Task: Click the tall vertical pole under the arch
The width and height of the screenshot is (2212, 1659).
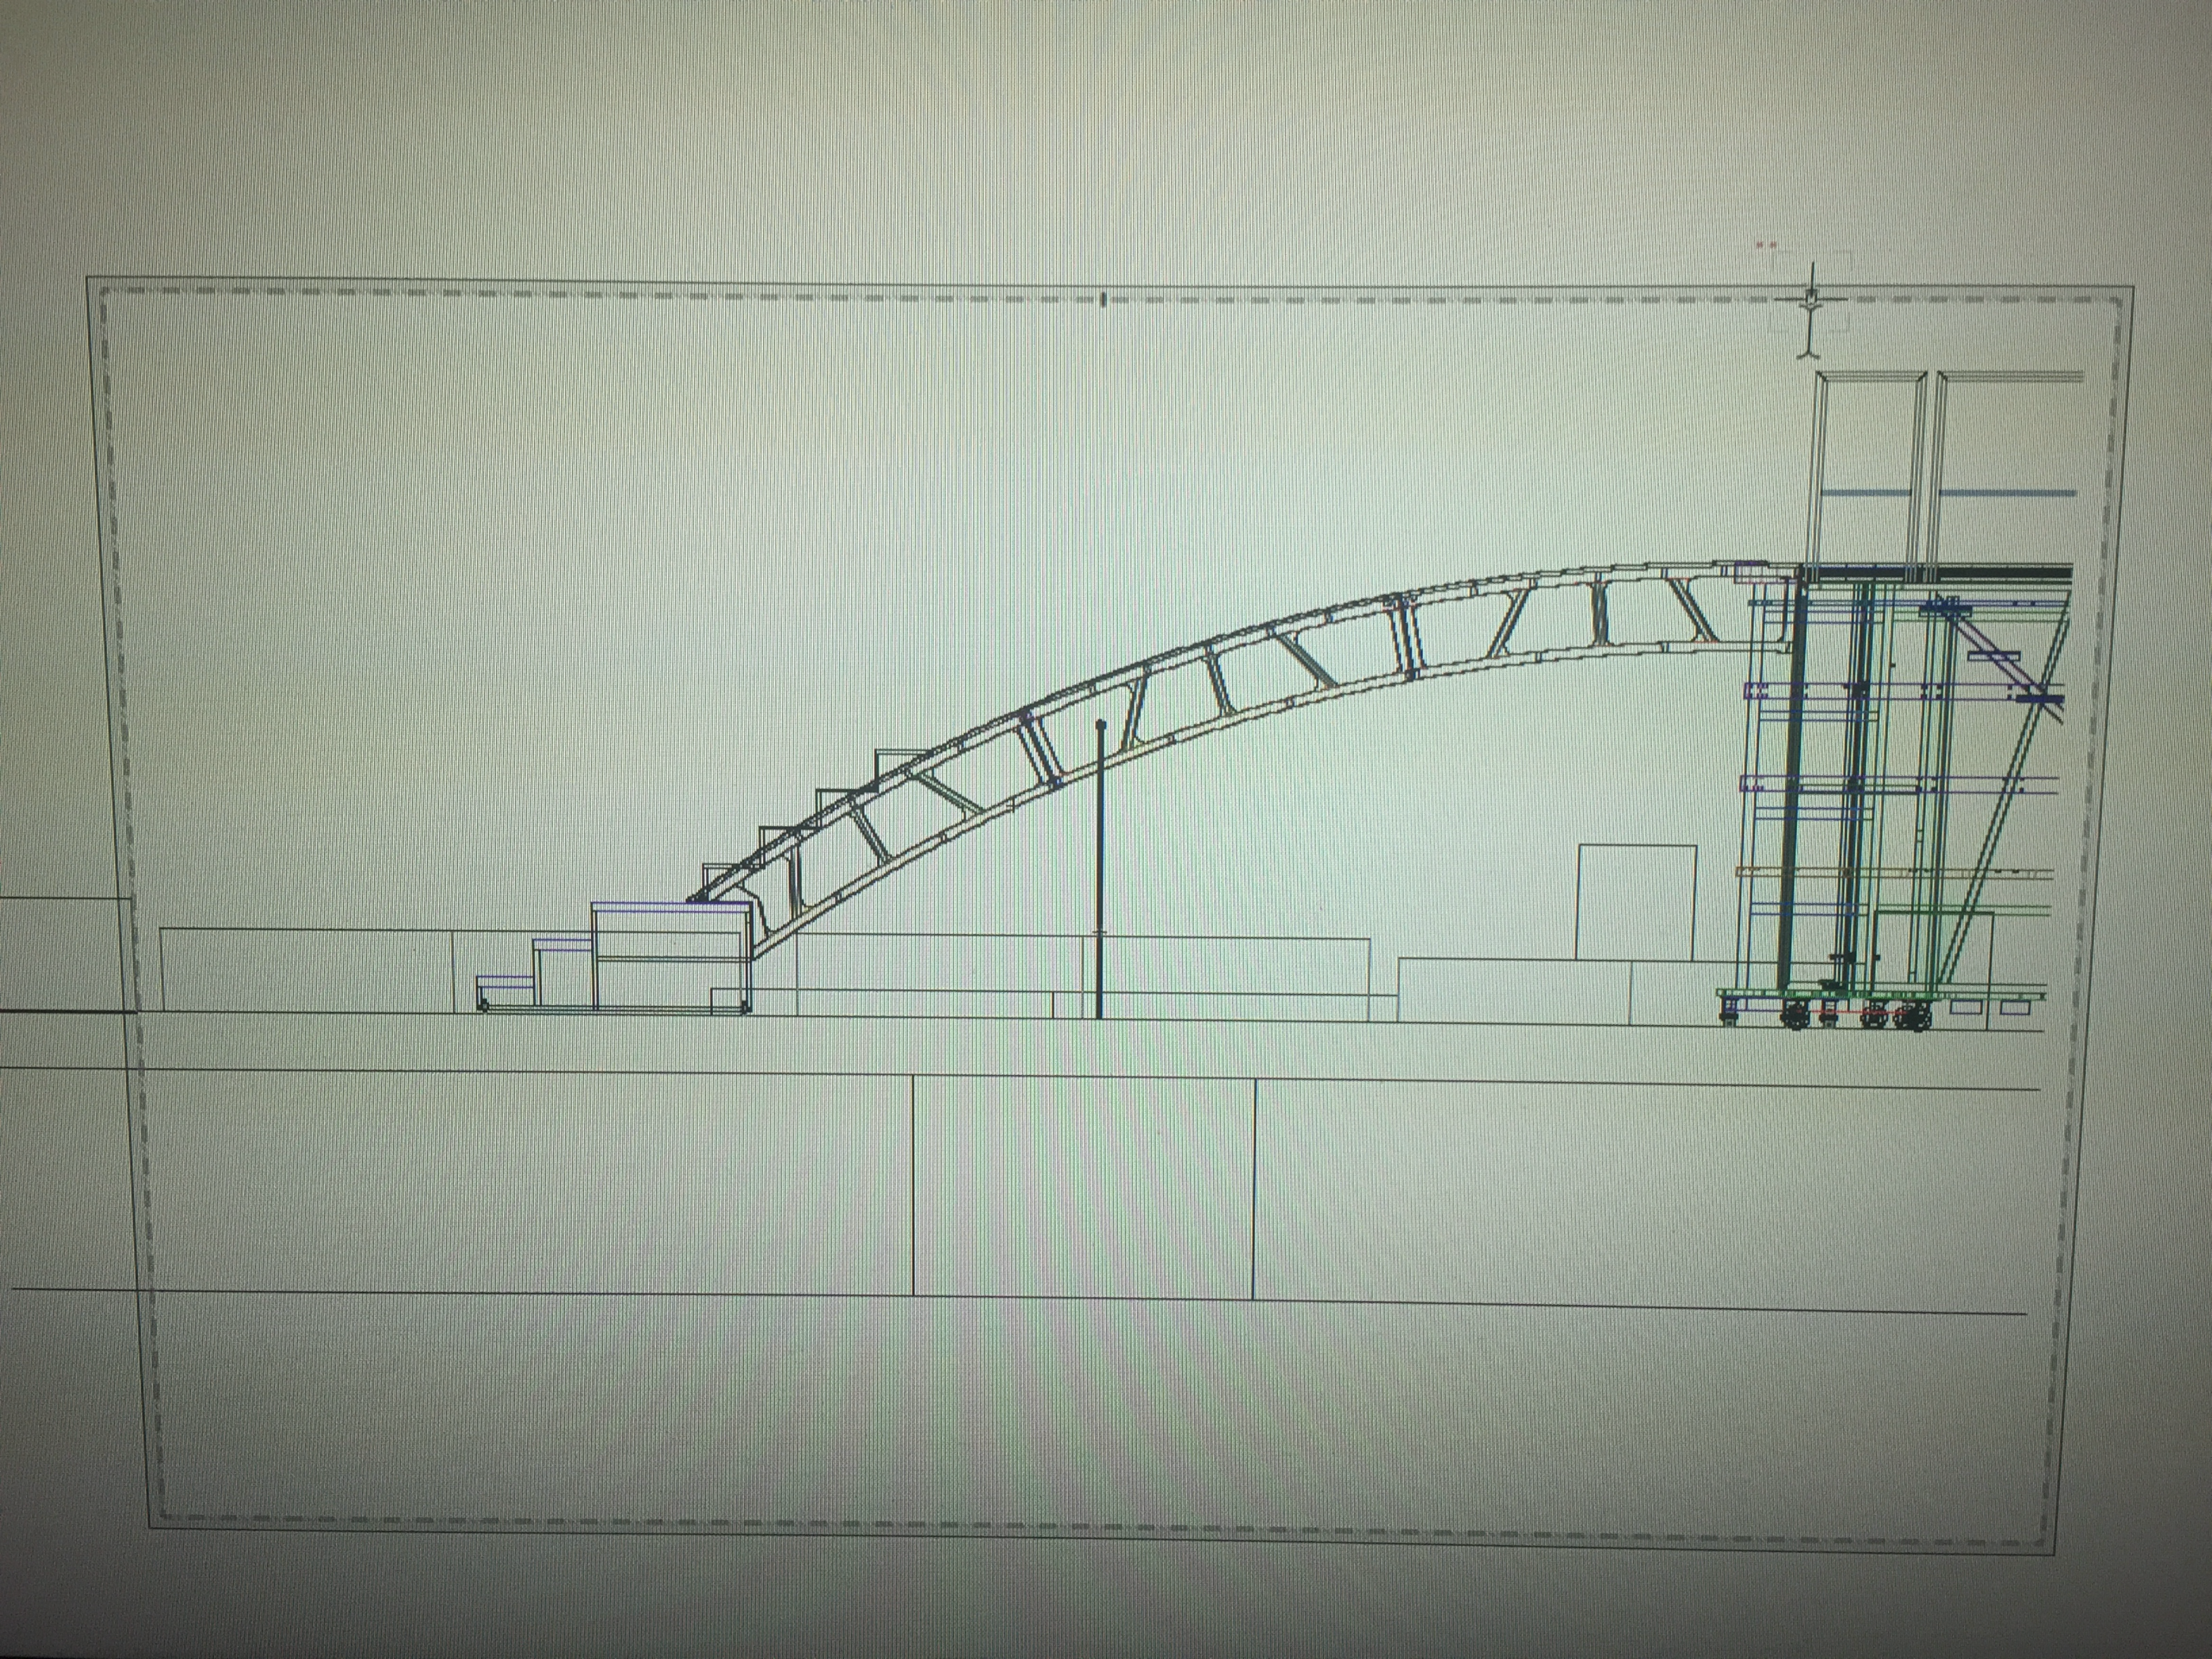Action: (1100, 860)
